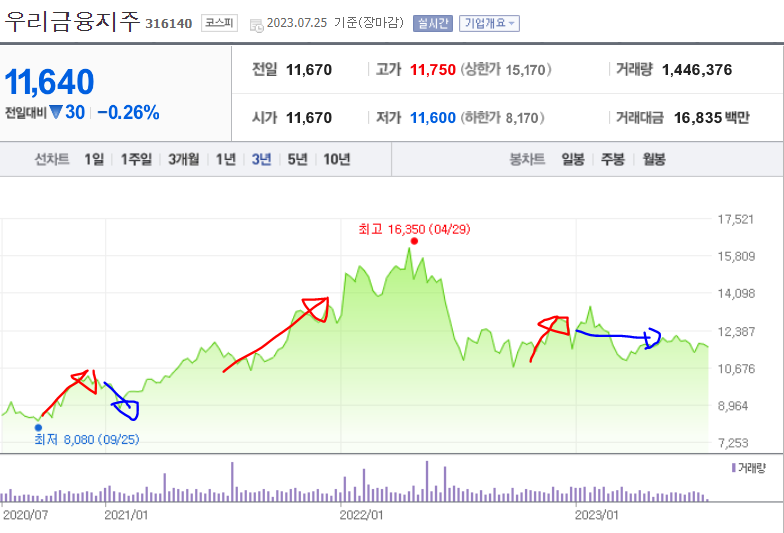784x533 pixels.
Task: Switch to 일봉 candlestick chart
Action: coord(573,160)
